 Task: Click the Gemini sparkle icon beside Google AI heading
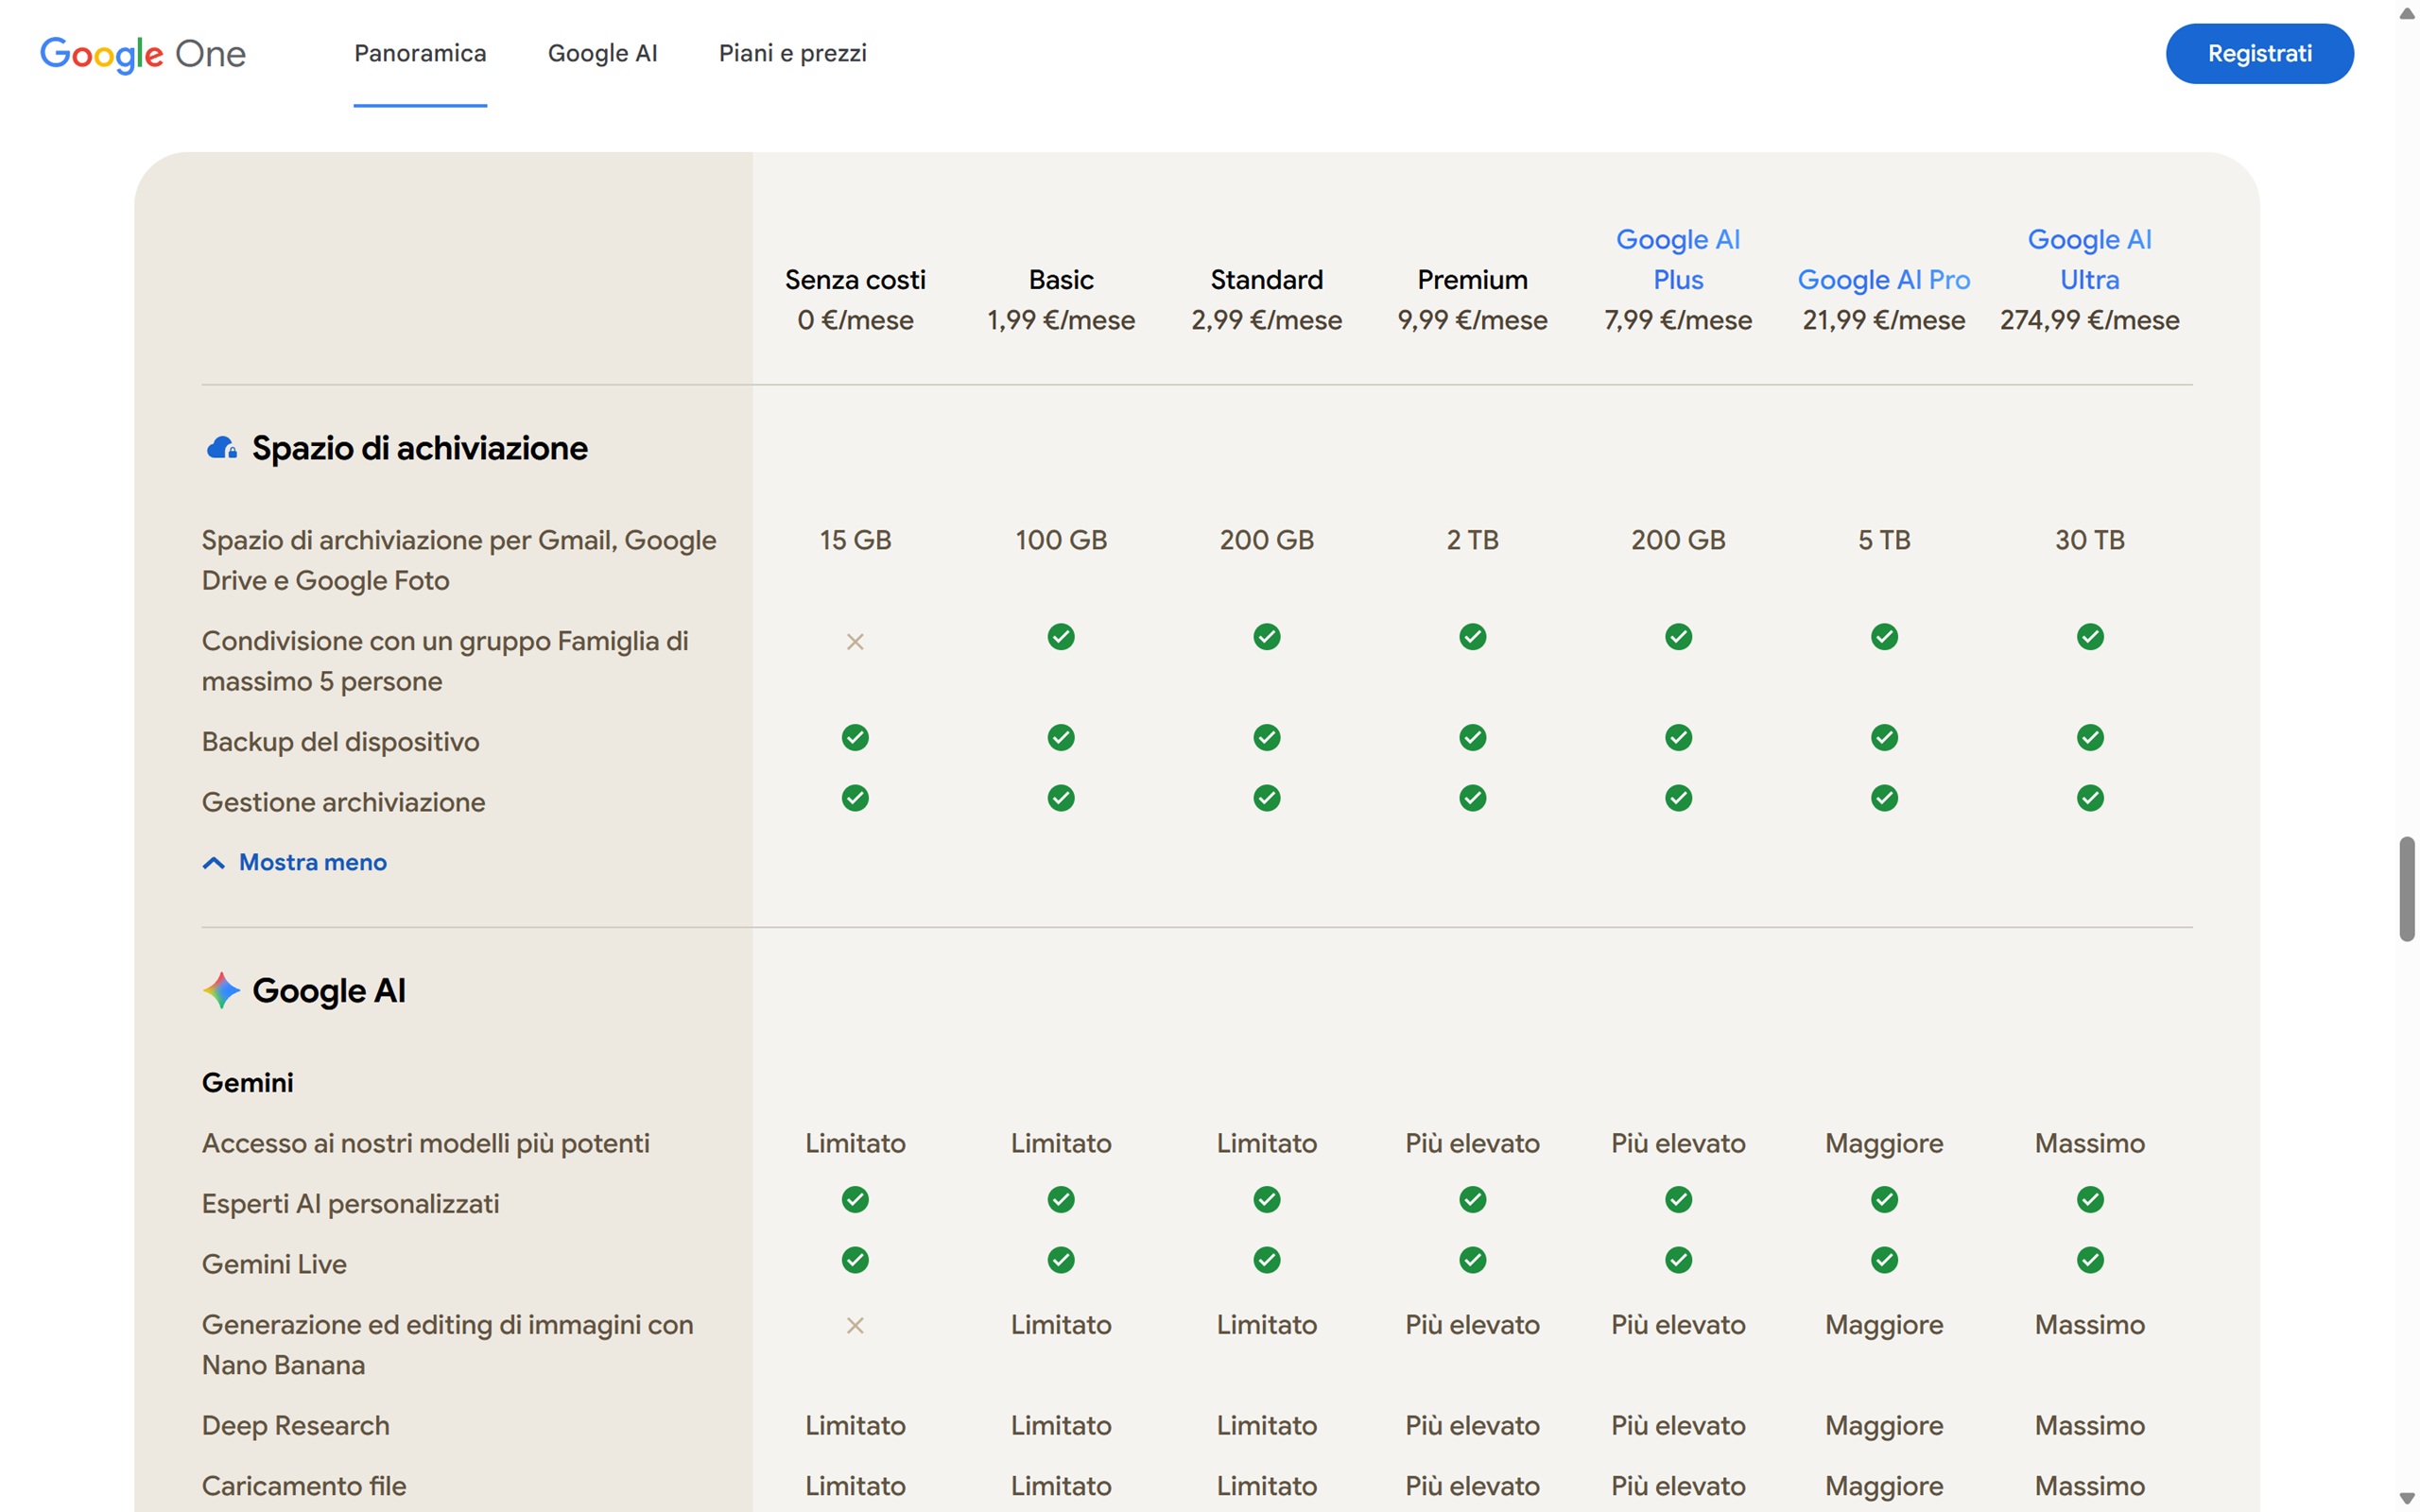221,990
